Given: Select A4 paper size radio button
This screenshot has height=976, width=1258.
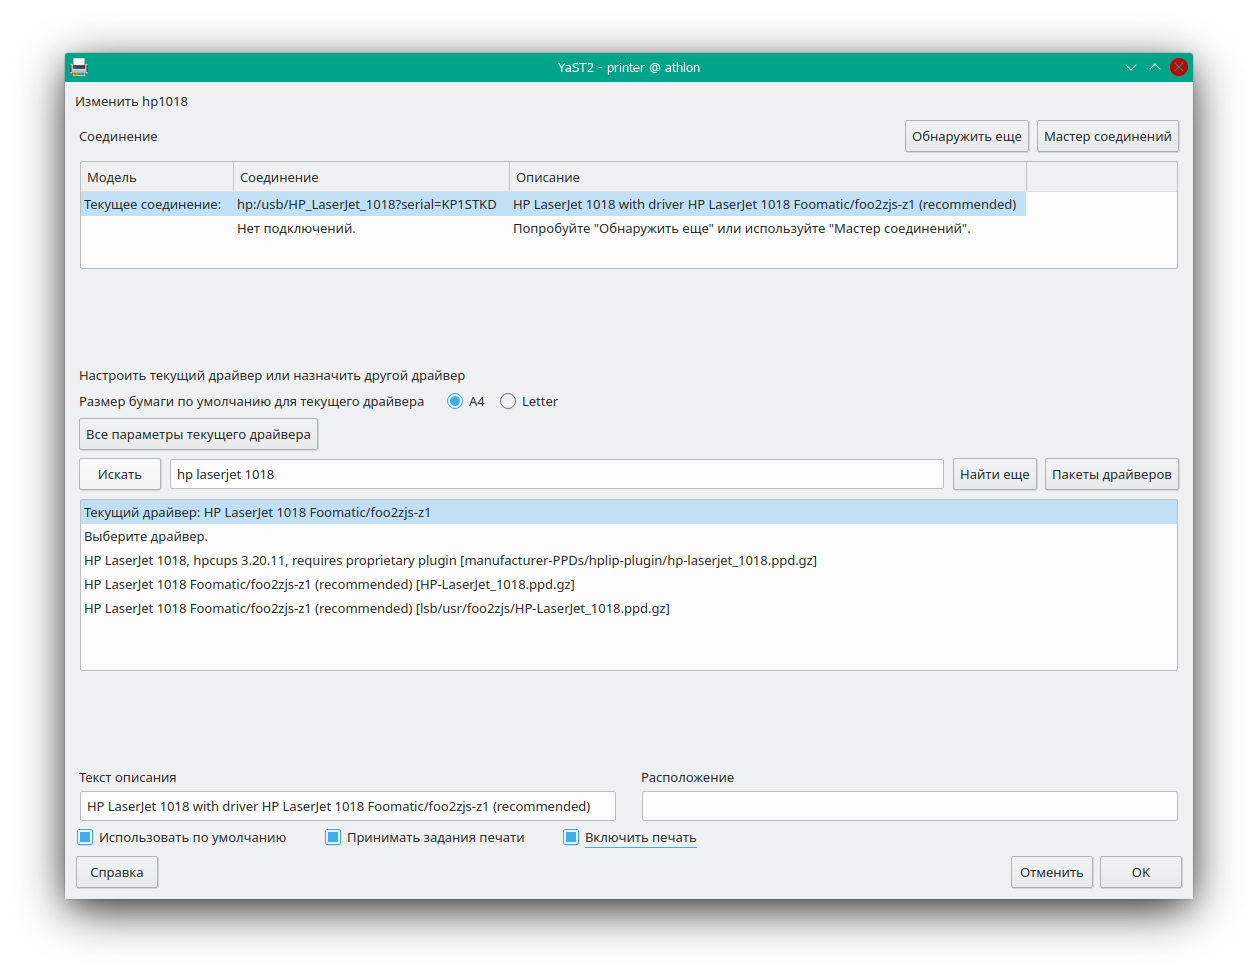Looking at the screenshot, I should pyautogui.click(x=455, y=401).
